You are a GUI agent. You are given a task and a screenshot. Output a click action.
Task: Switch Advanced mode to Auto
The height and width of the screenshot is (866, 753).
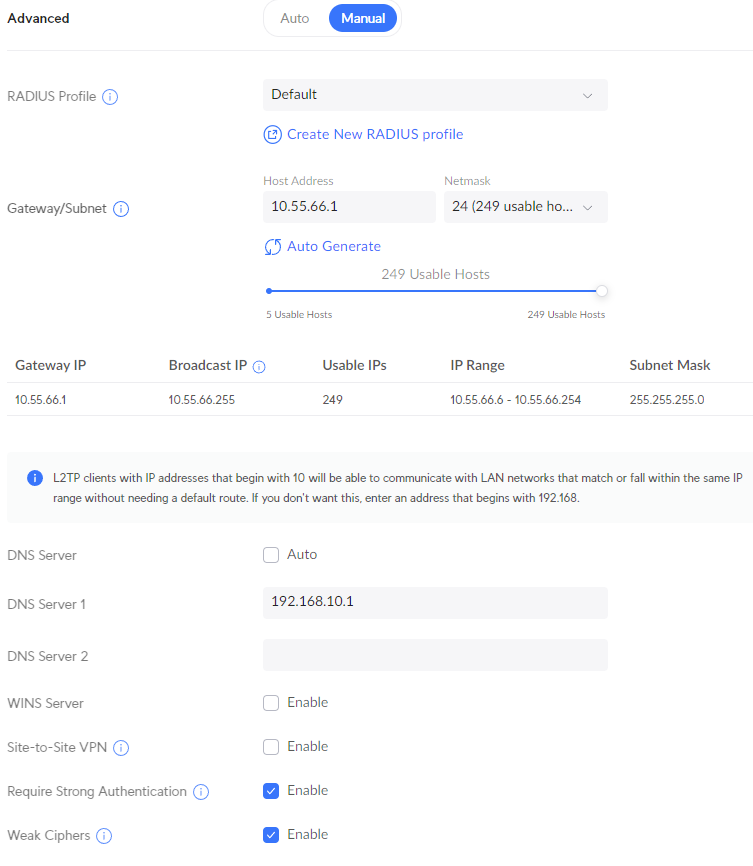294,18
